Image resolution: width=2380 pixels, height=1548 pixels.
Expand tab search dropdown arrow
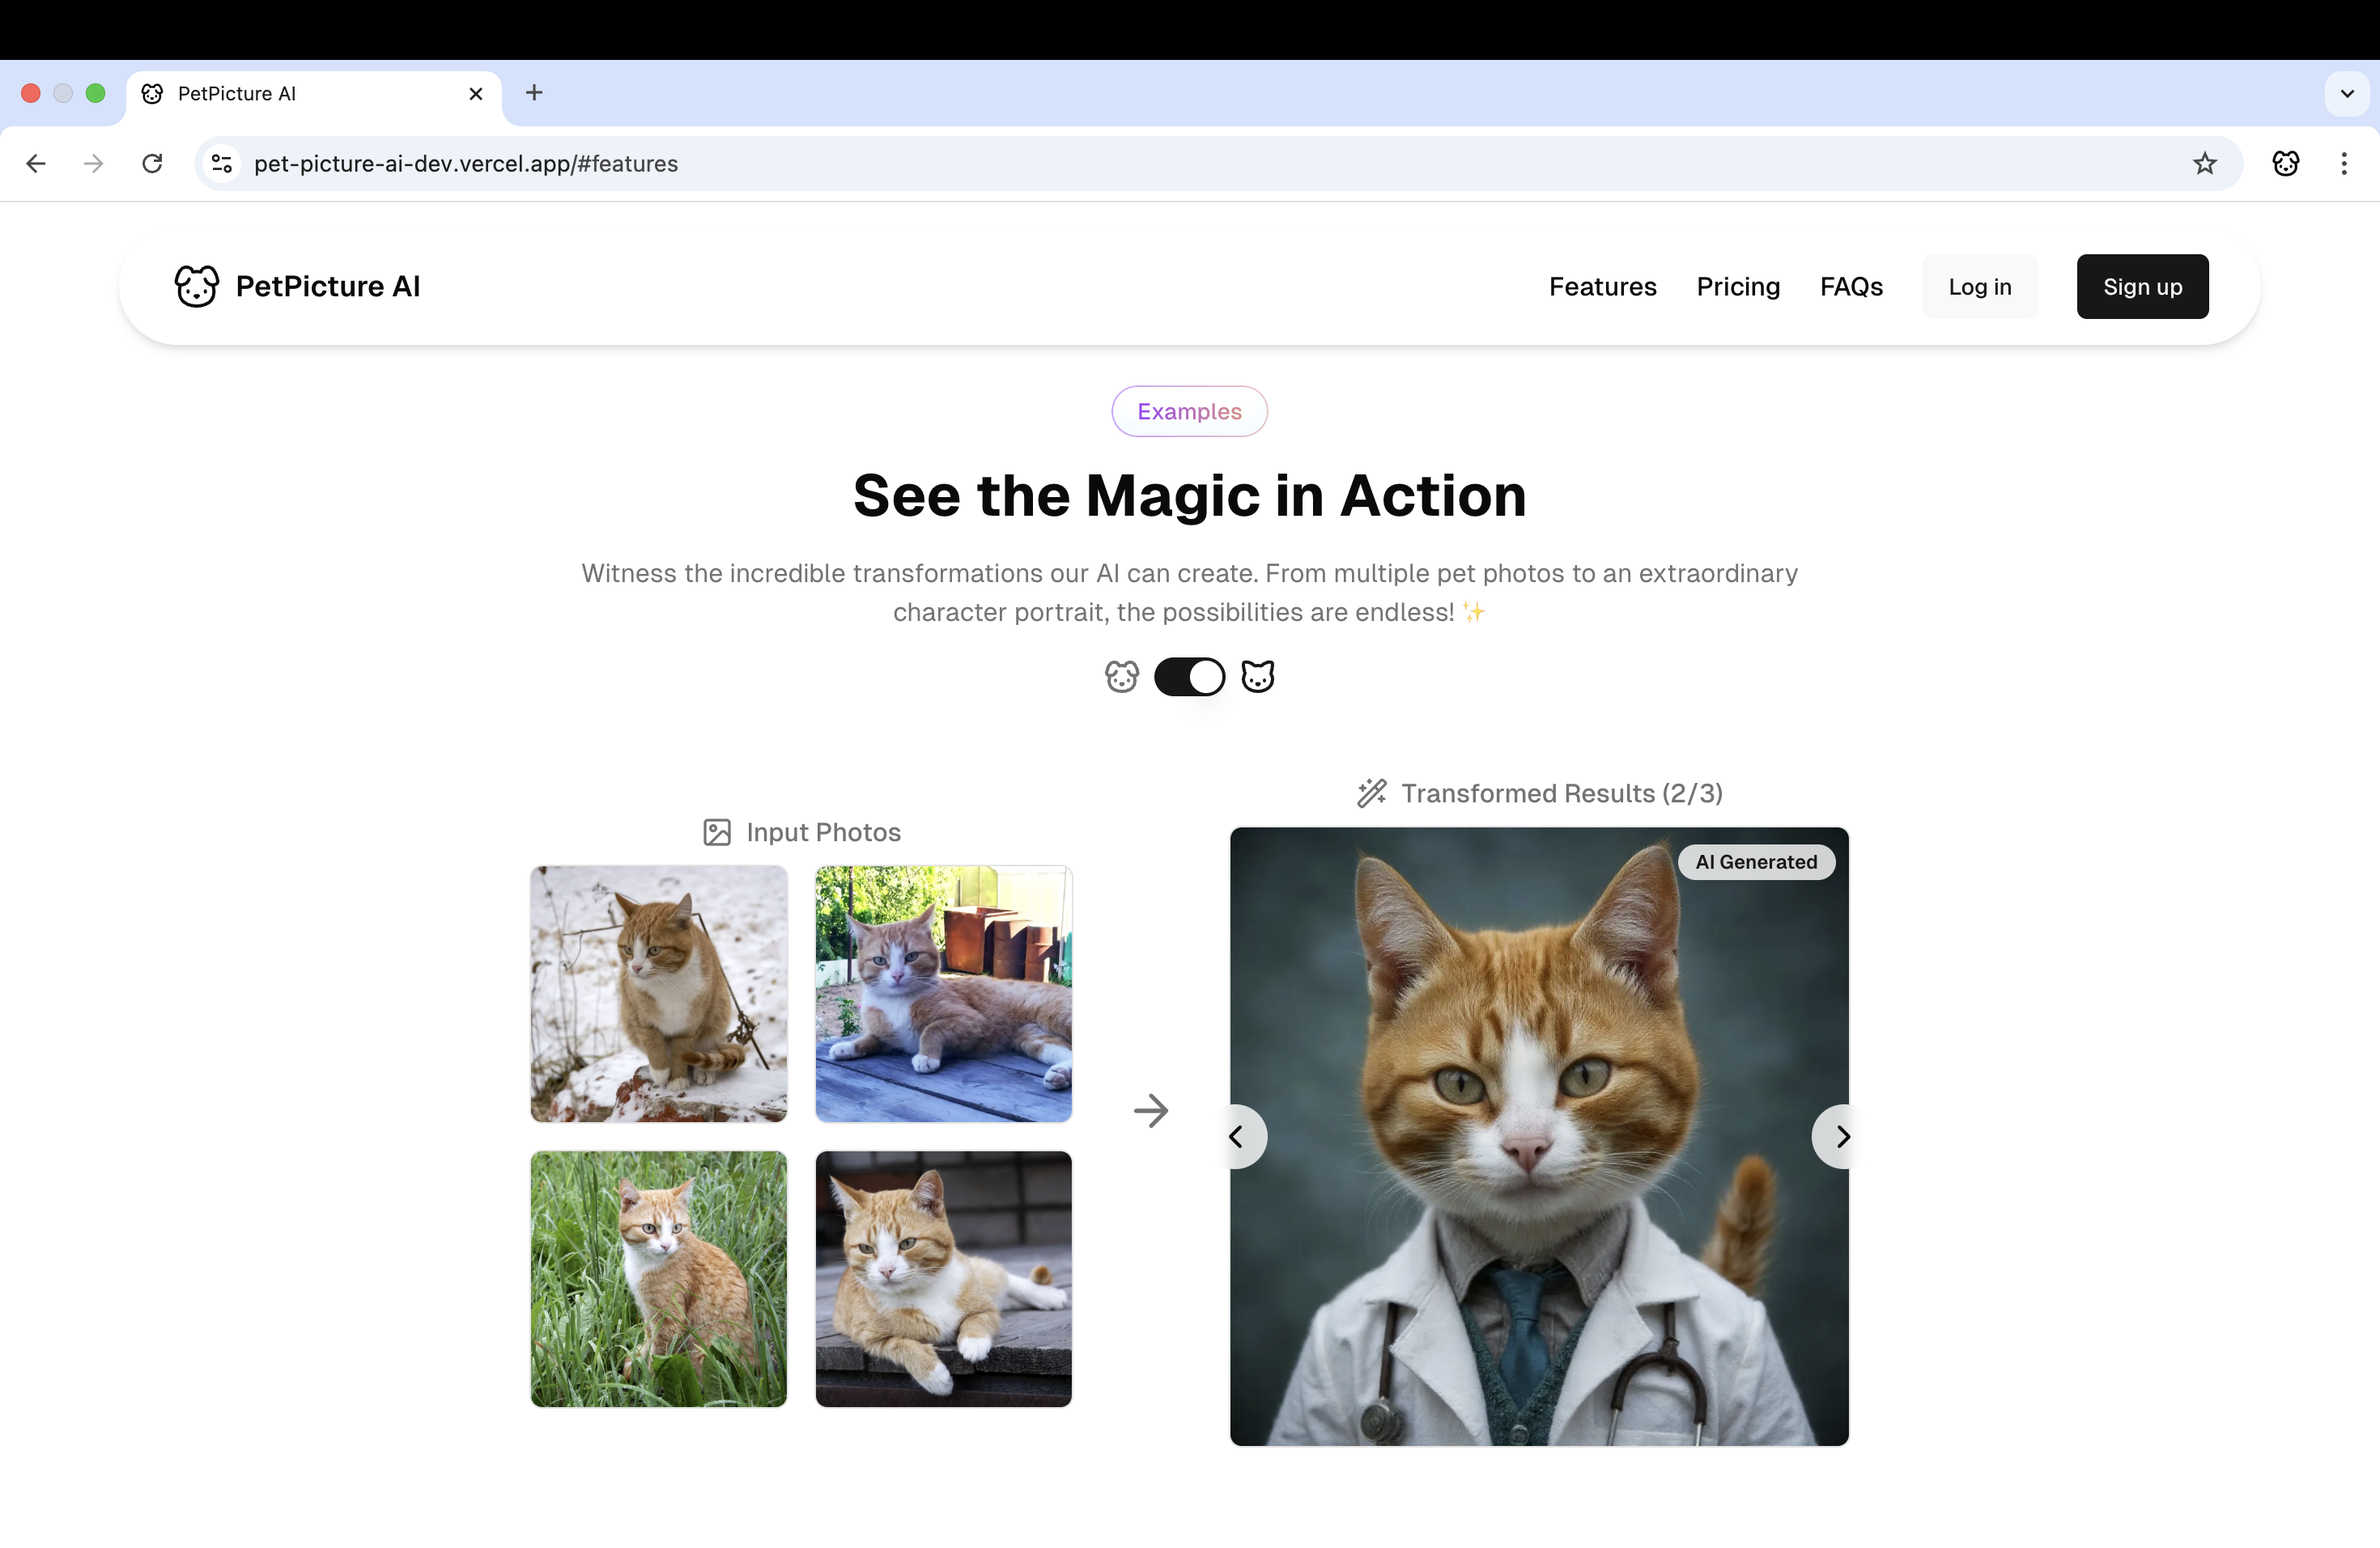[2346, 94]
